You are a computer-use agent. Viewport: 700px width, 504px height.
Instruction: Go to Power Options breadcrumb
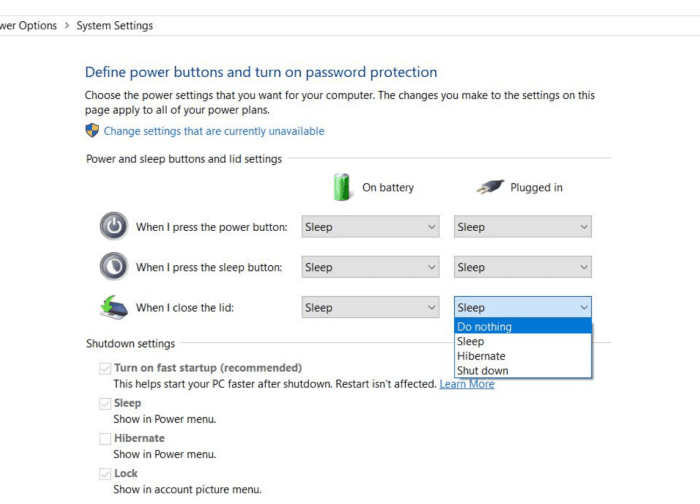[29, 25]
